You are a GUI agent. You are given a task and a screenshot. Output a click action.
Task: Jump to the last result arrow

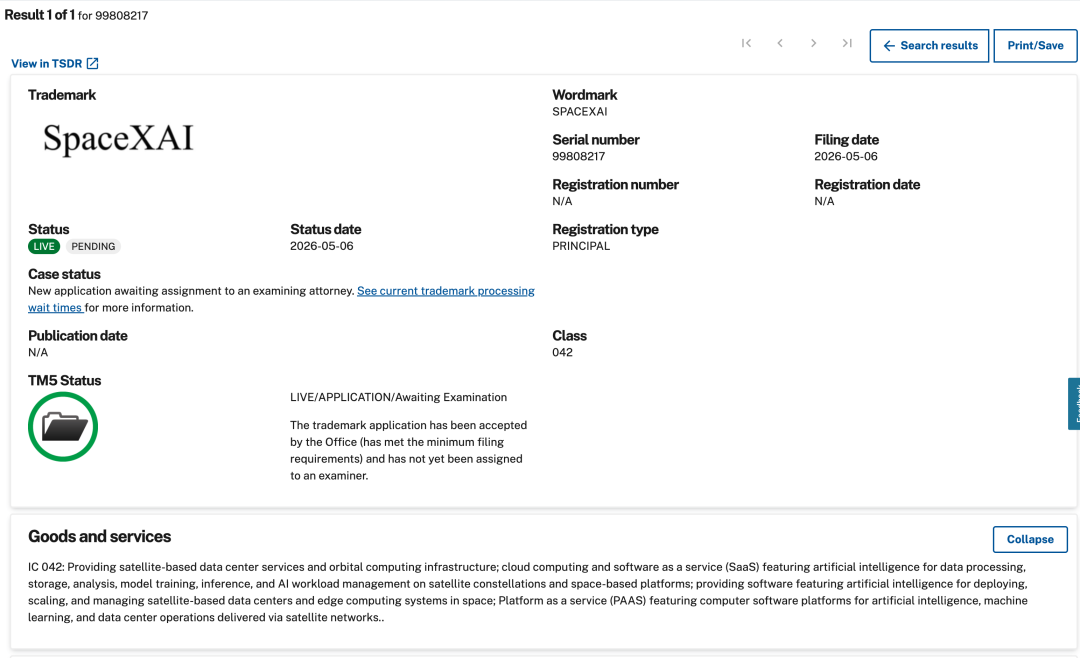coord(847,43)
